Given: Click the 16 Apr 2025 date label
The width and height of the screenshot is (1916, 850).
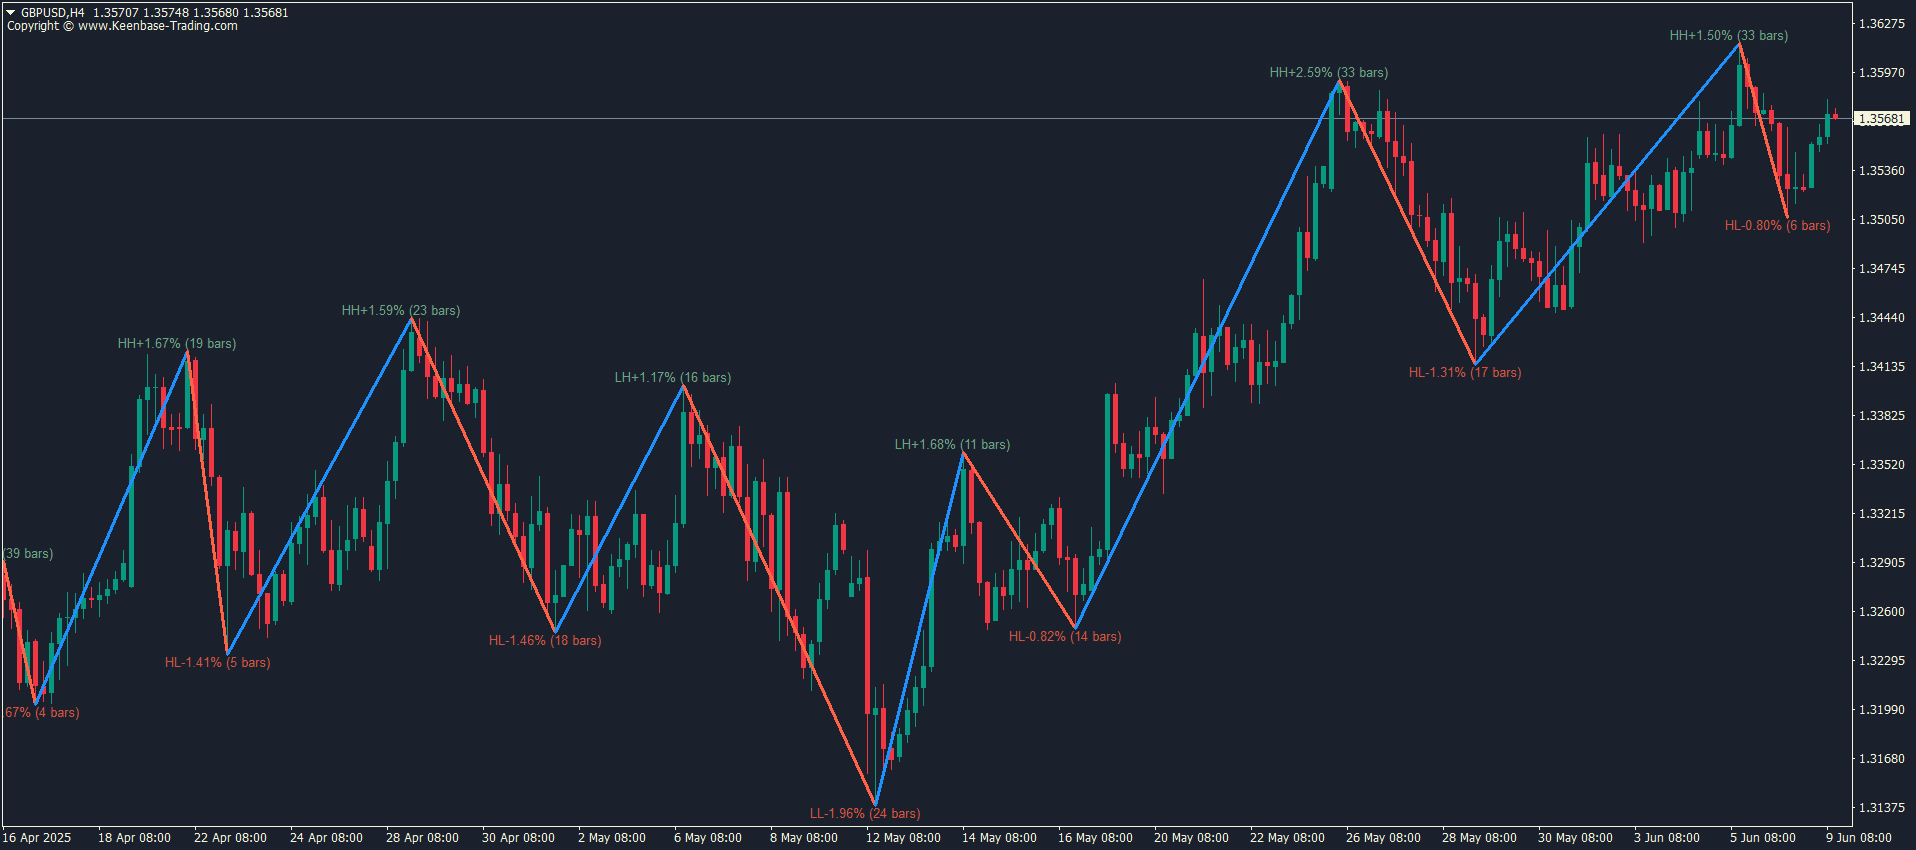Looking at the screenshot, I should pos(37,838).
